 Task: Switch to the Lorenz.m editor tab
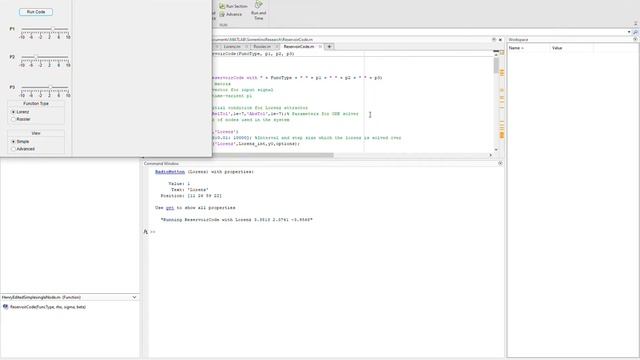[232, 47]
